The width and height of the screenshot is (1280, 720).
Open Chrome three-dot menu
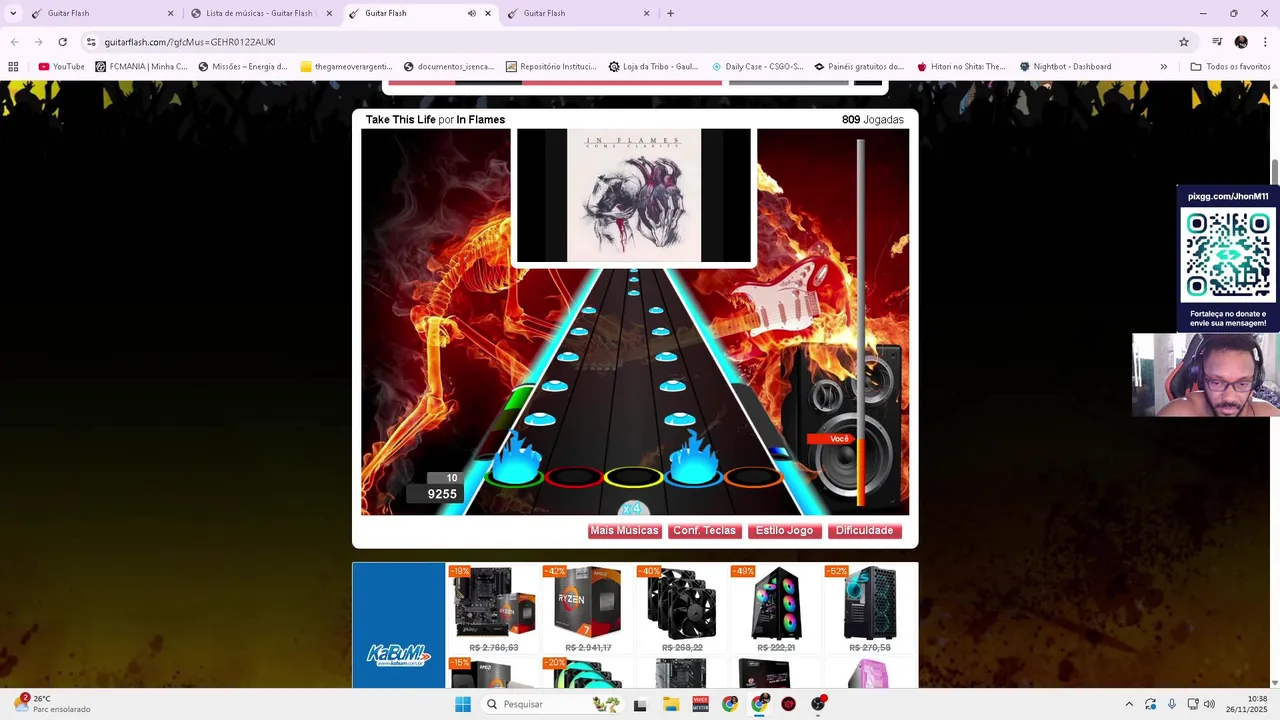[1265, 42]
